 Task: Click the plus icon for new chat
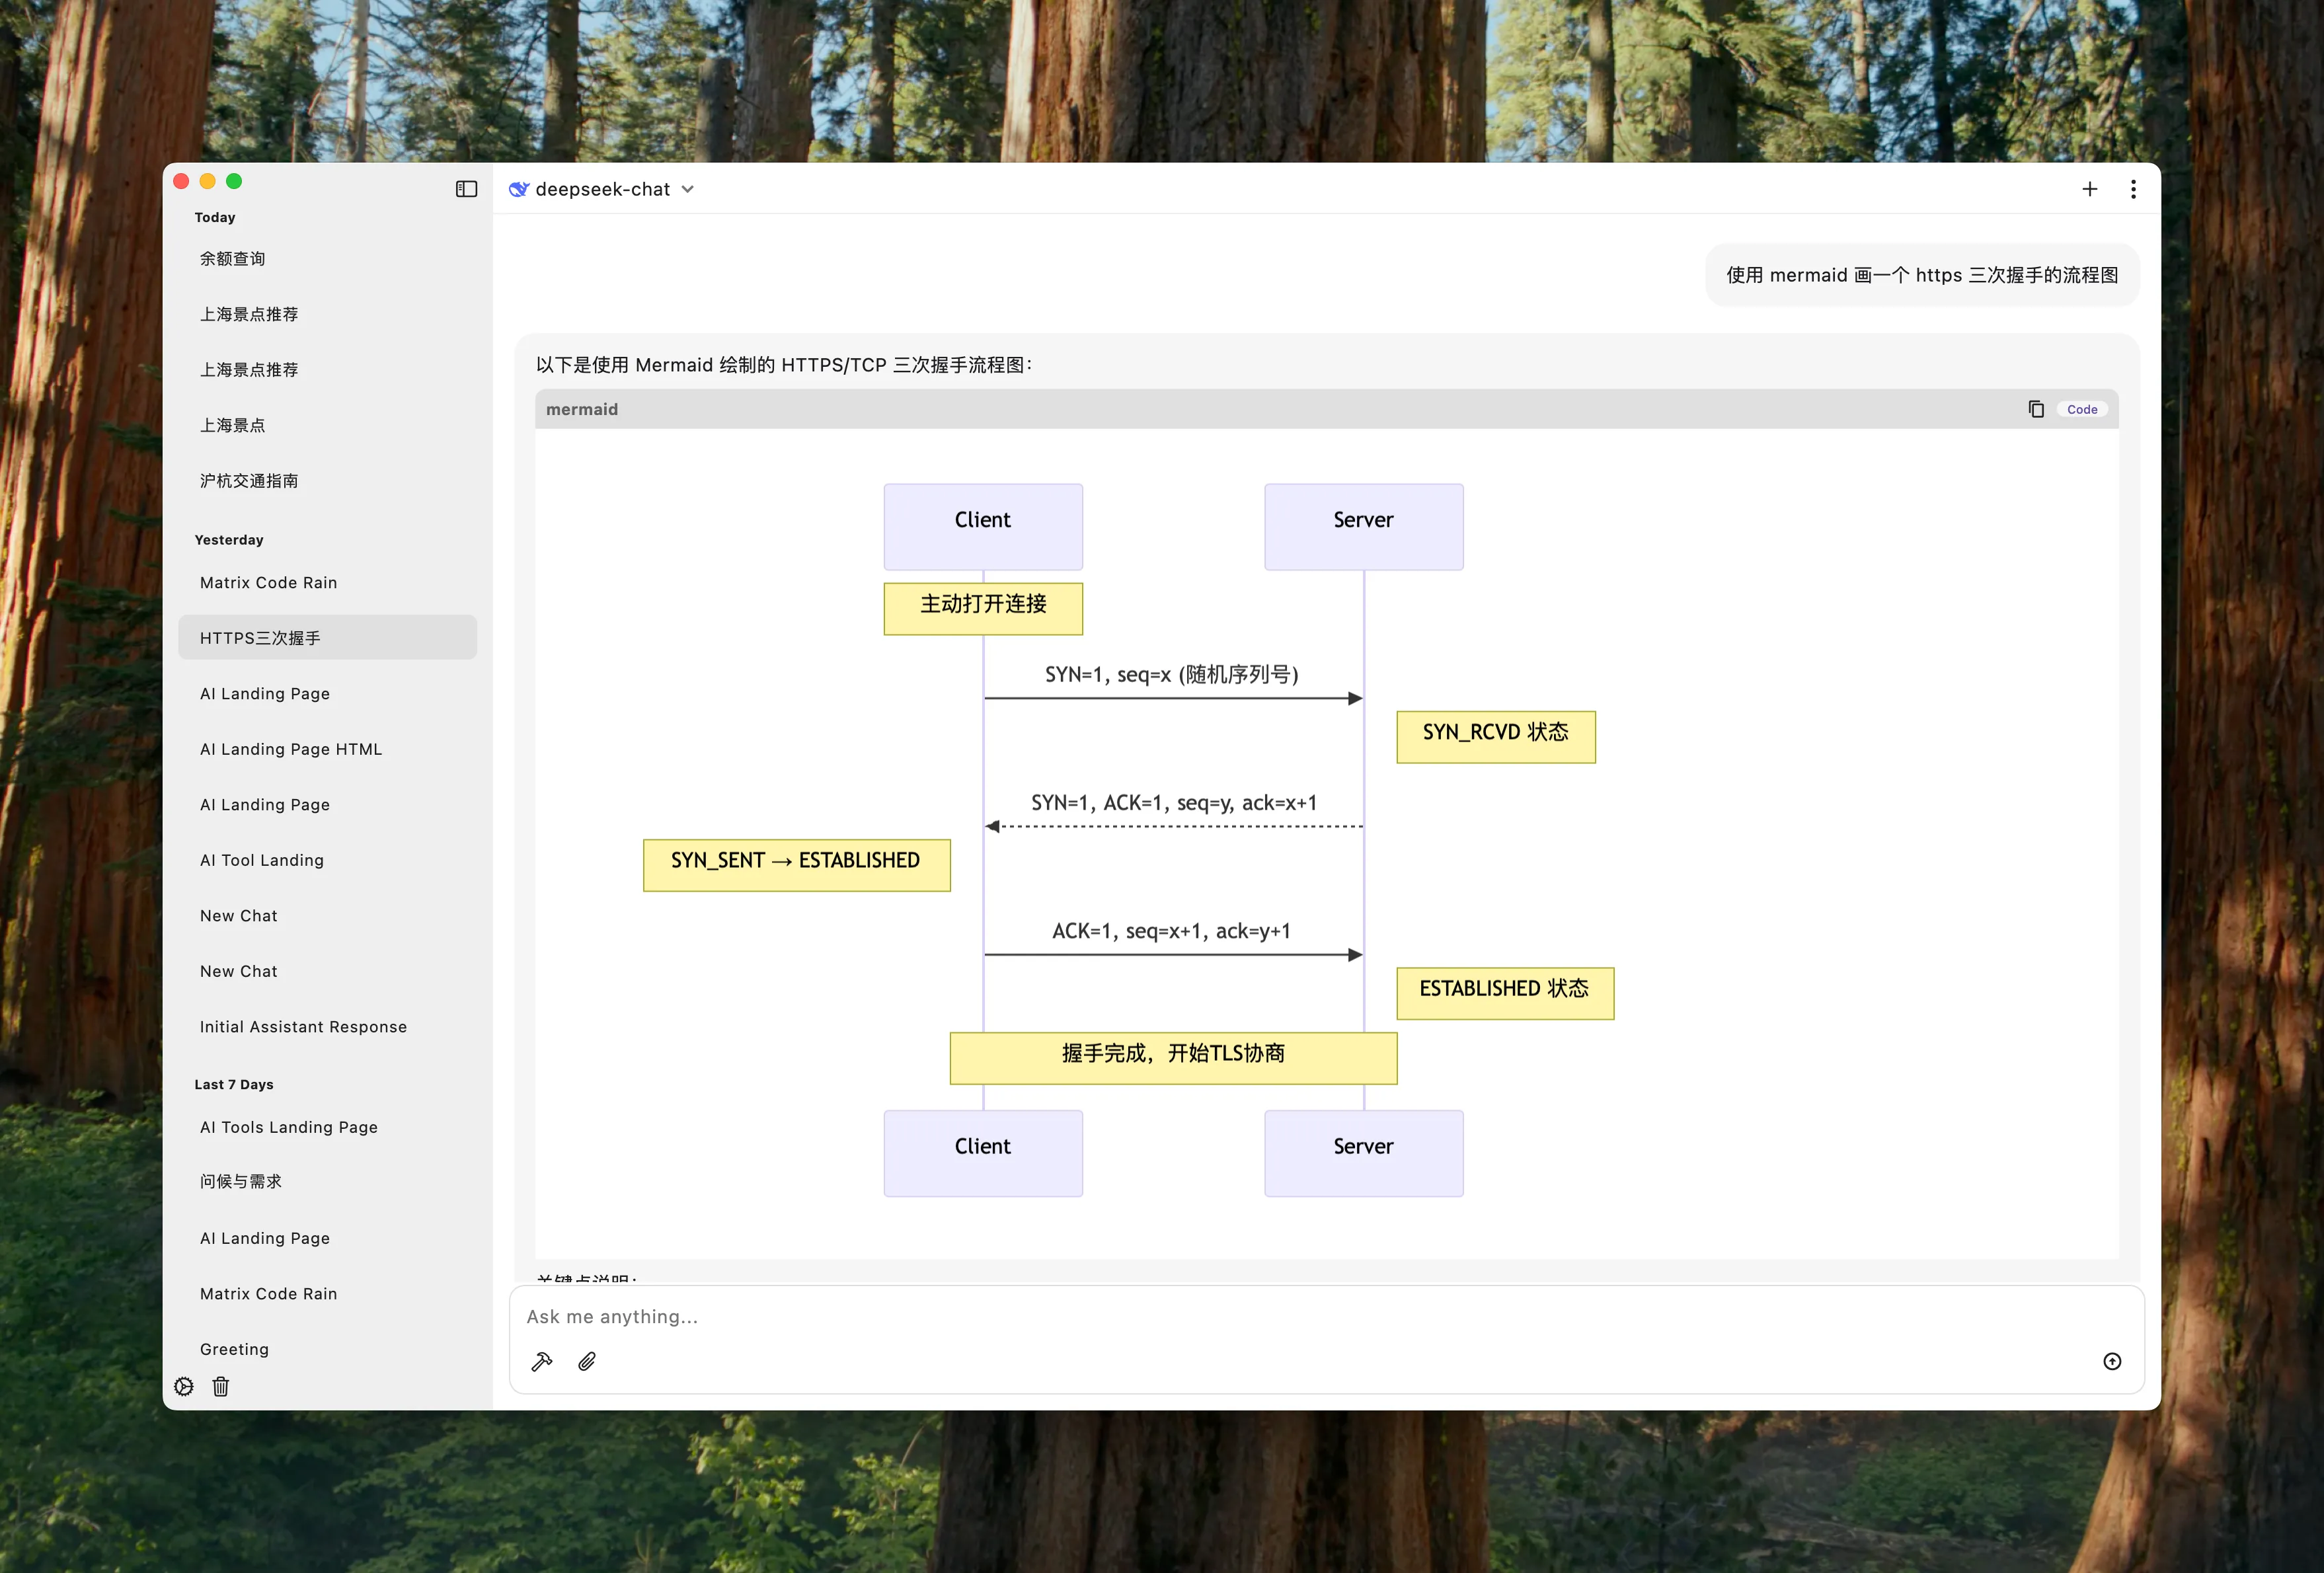[2089, 189]
